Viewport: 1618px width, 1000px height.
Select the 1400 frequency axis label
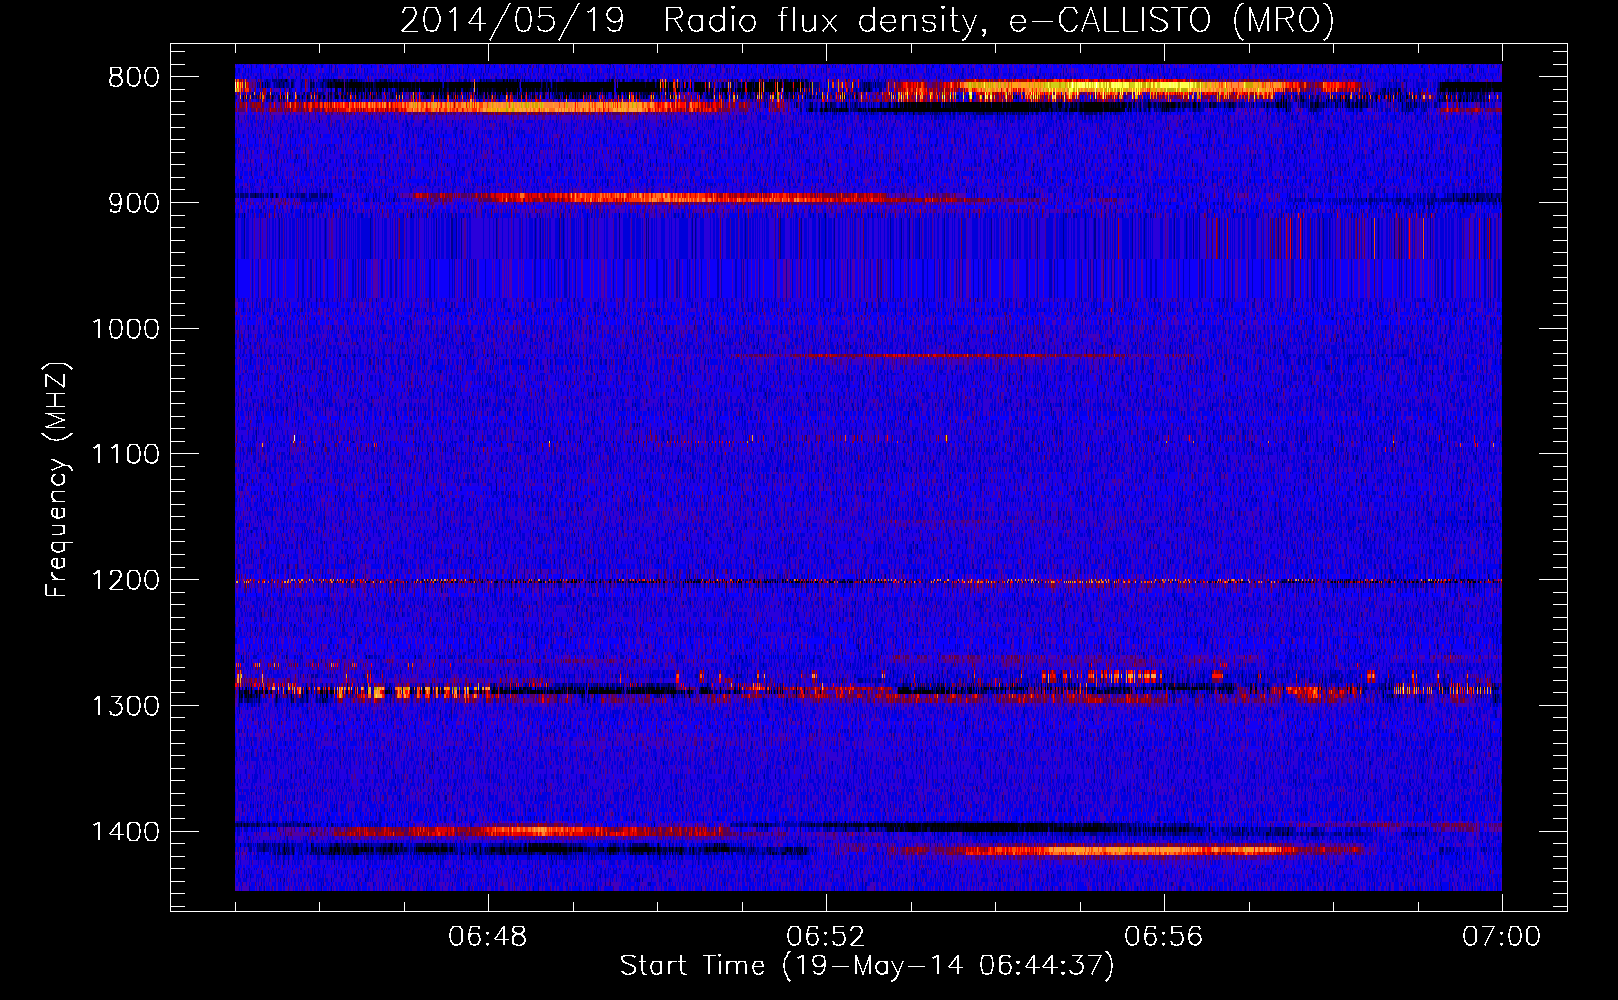[x=126, y=832]
